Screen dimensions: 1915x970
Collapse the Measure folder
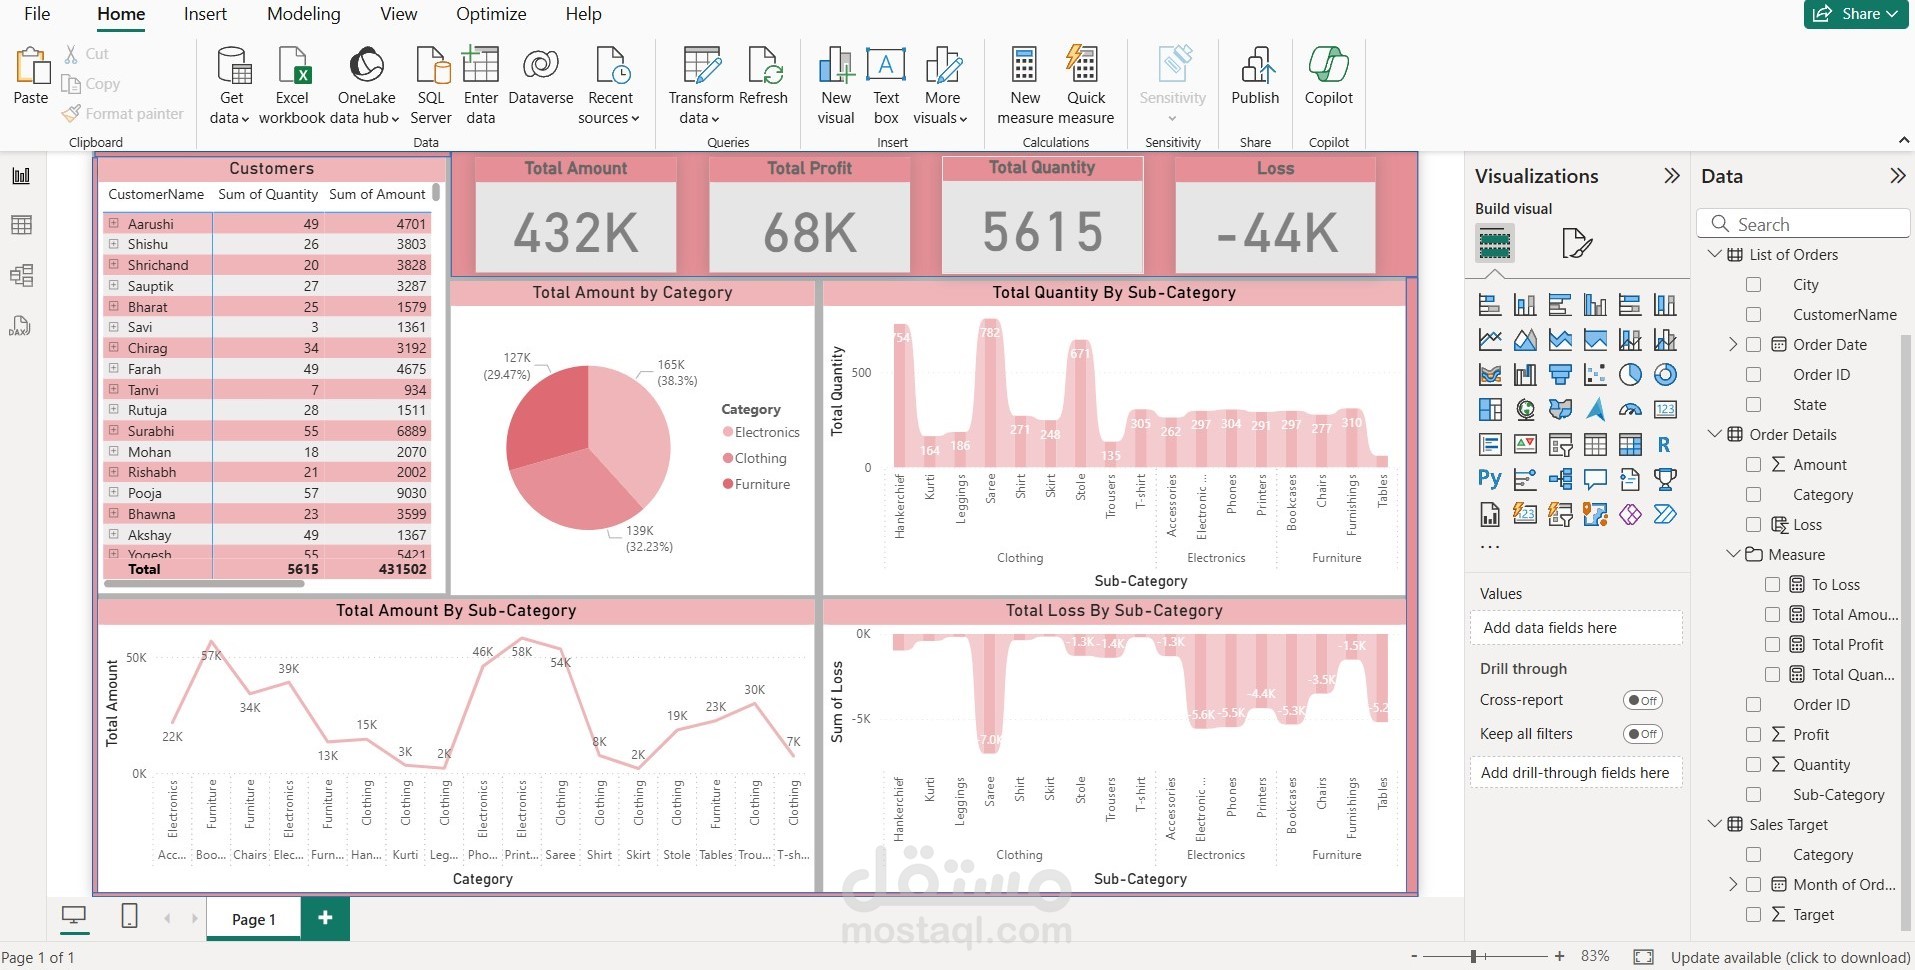click(x=1733, y=554)
